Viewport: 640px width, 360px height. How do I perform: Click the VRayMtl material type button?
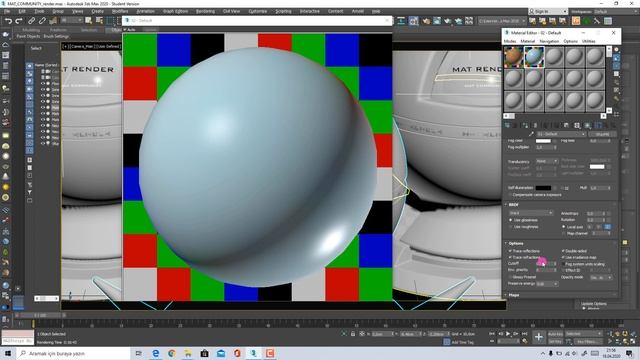[x=602, y=134]
